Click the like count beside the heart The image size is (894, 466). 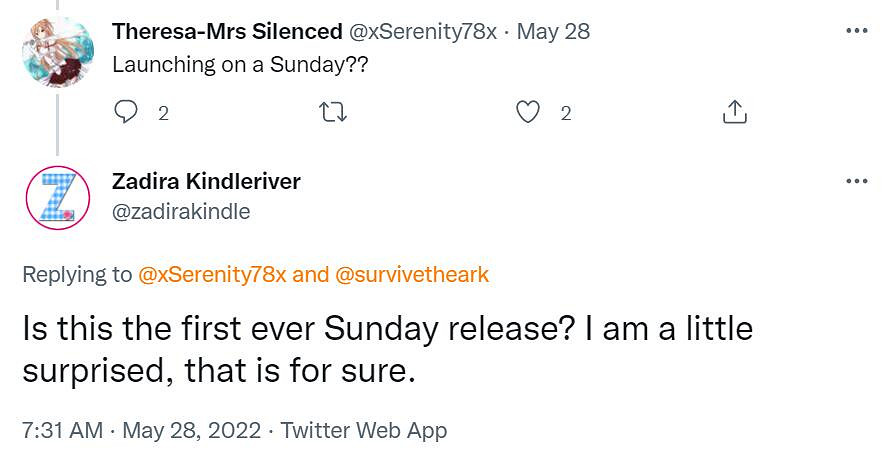(565, 113)
